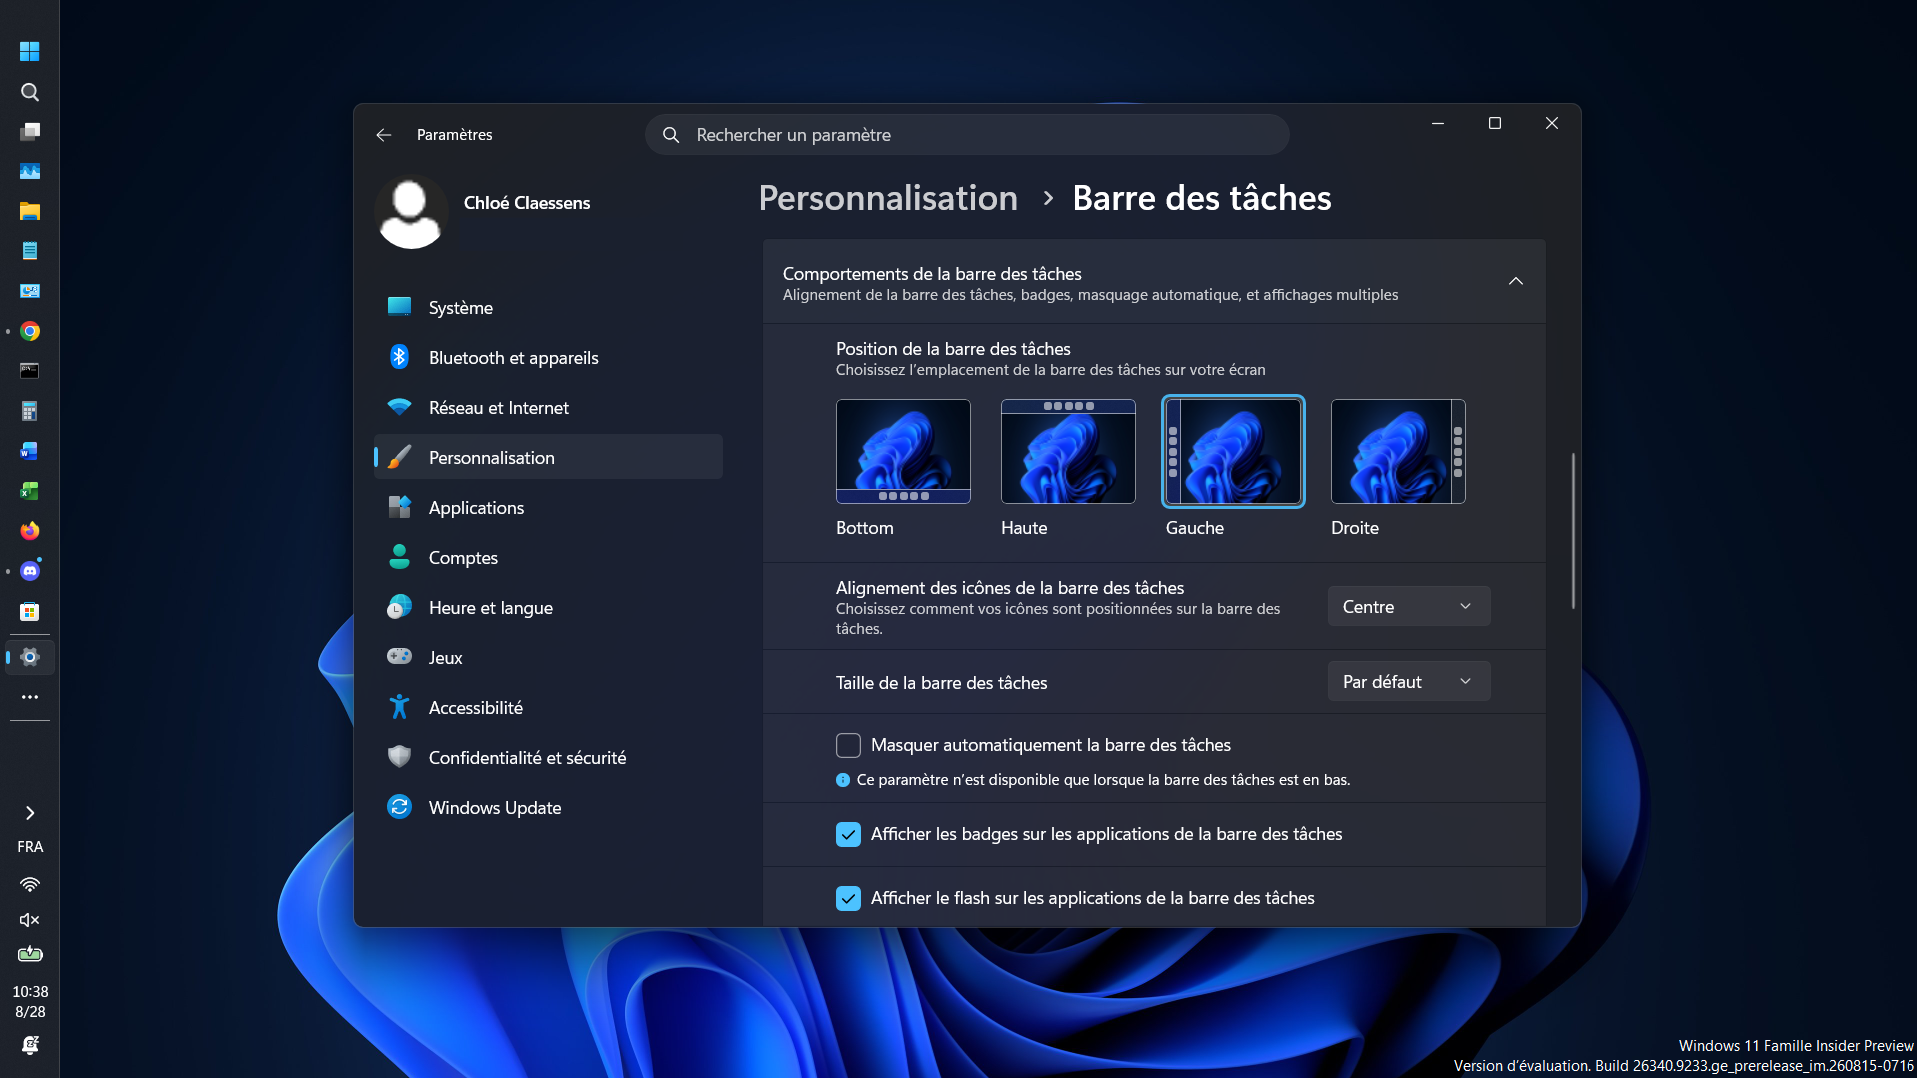Screen dimensions: 1917x1078
Task: Show taskbar overflow three-dots menu
Action: point(30,697)
